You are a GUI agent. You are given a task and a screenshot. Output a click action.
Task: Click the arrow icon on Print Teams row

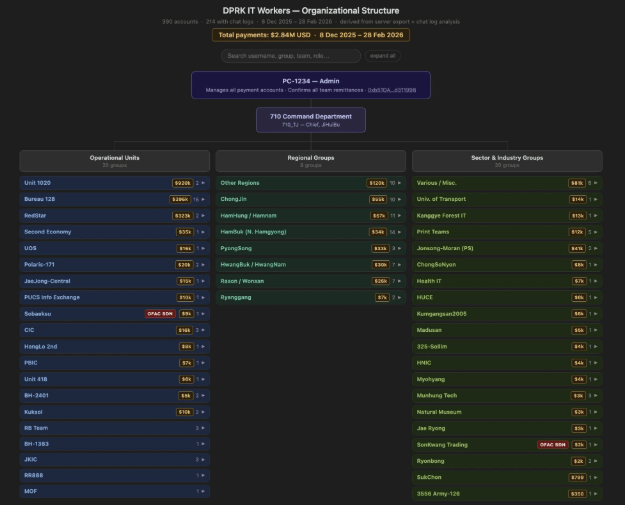click(x=597, y=231)
